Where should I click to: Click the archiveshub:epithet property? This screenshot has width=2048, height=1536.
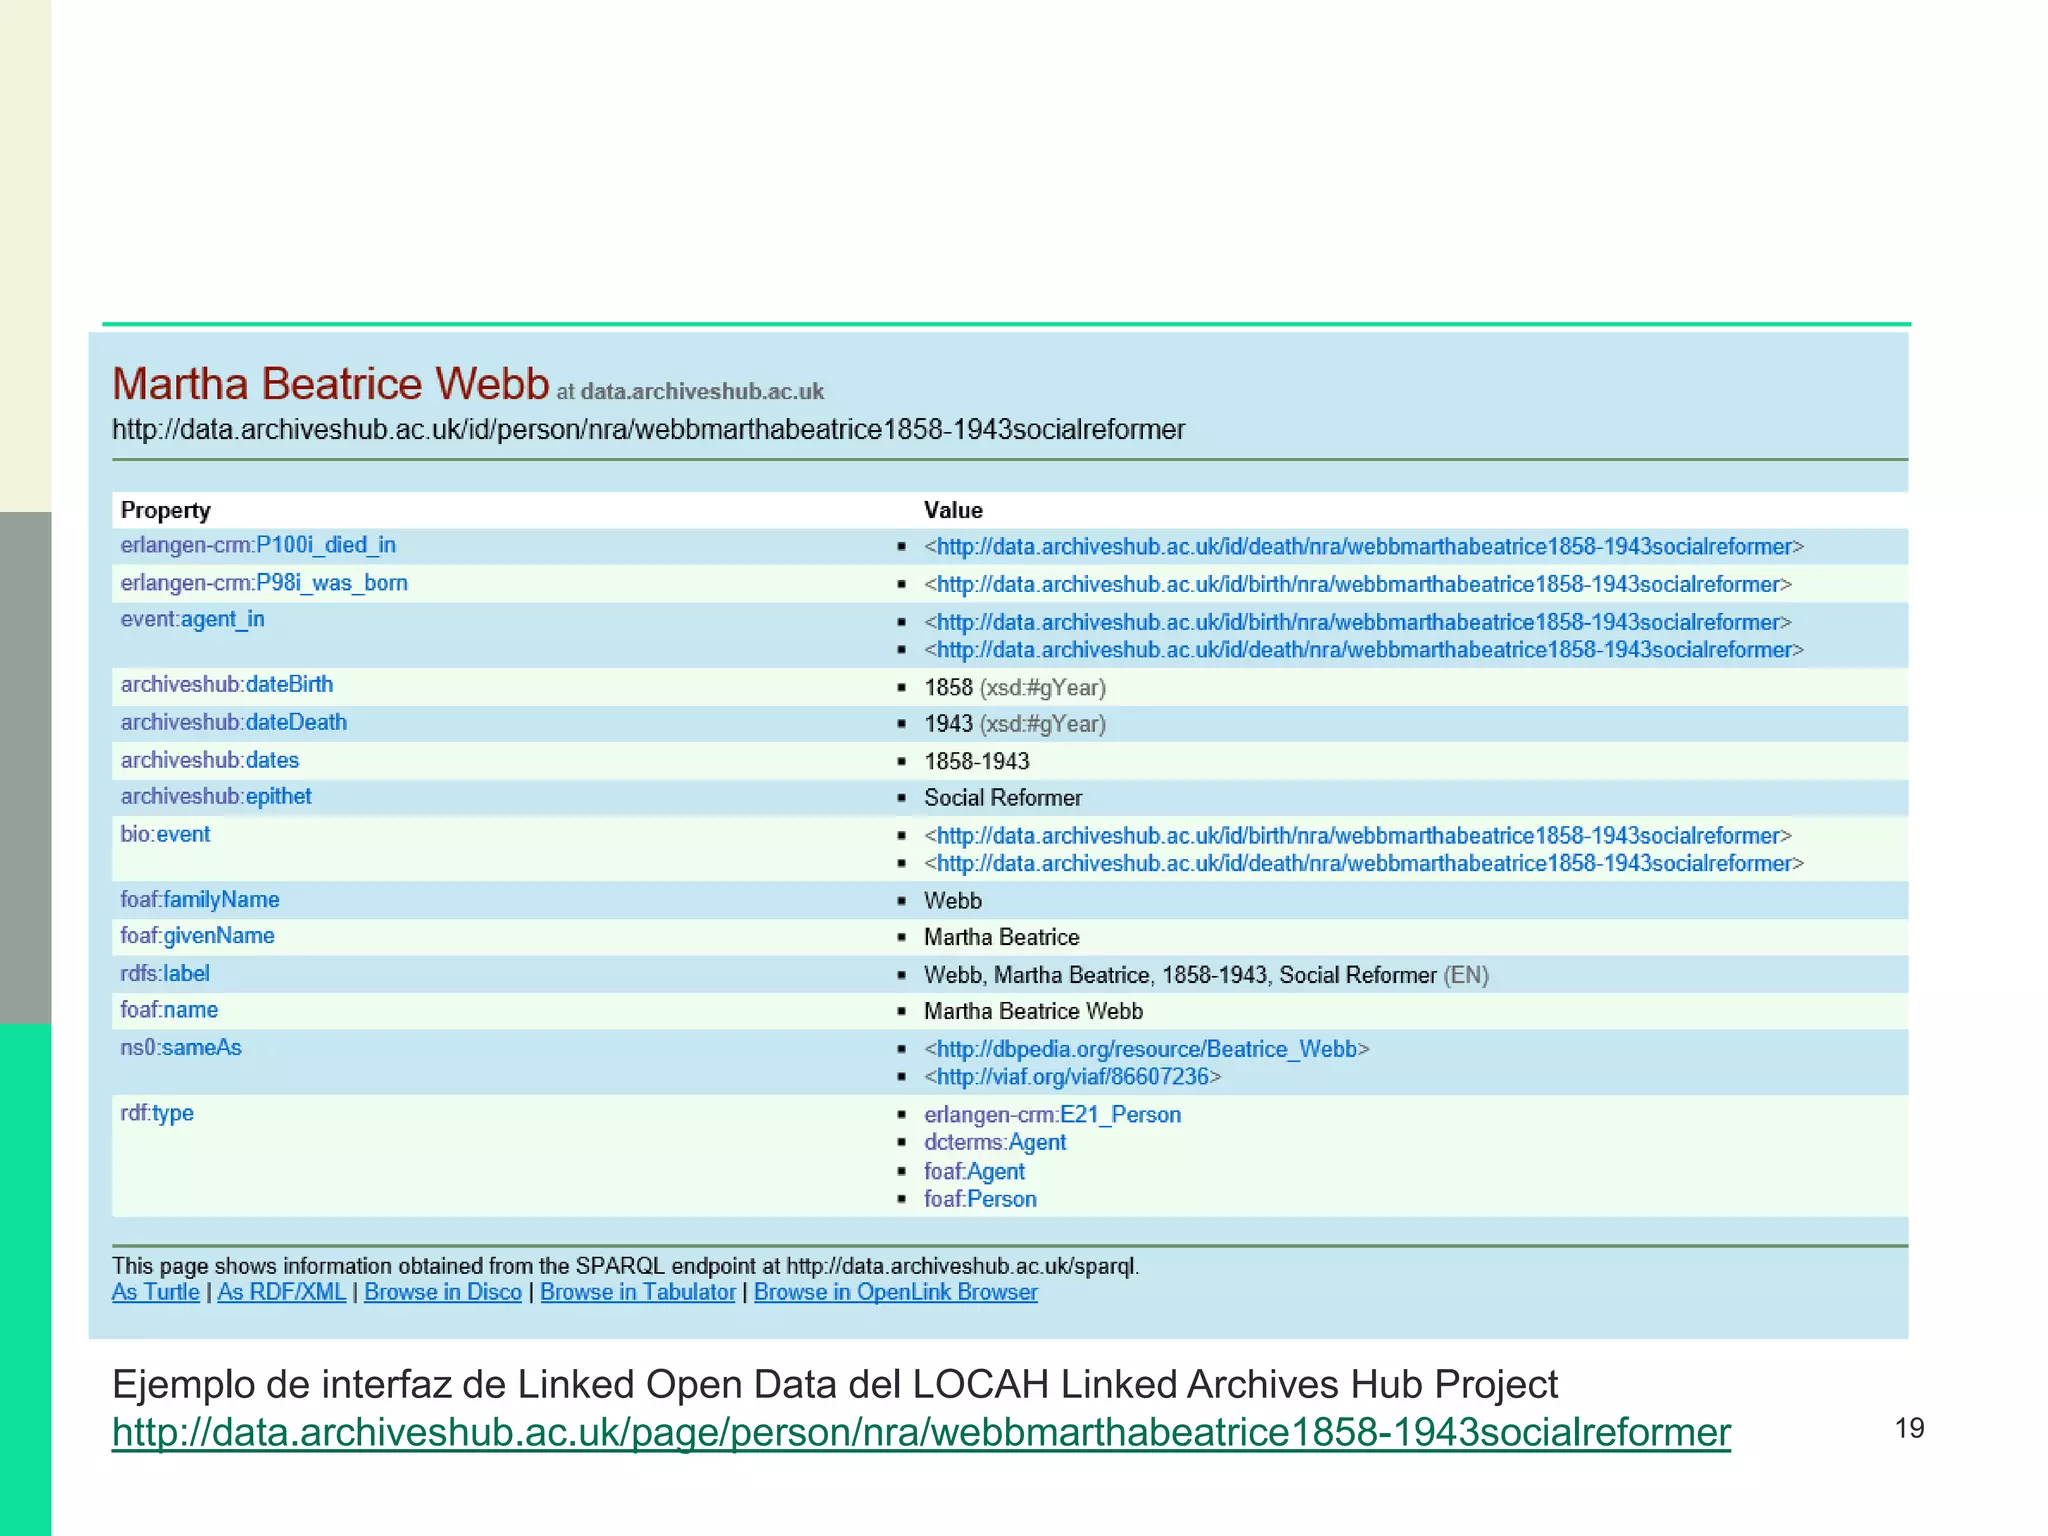coord(216,796)
